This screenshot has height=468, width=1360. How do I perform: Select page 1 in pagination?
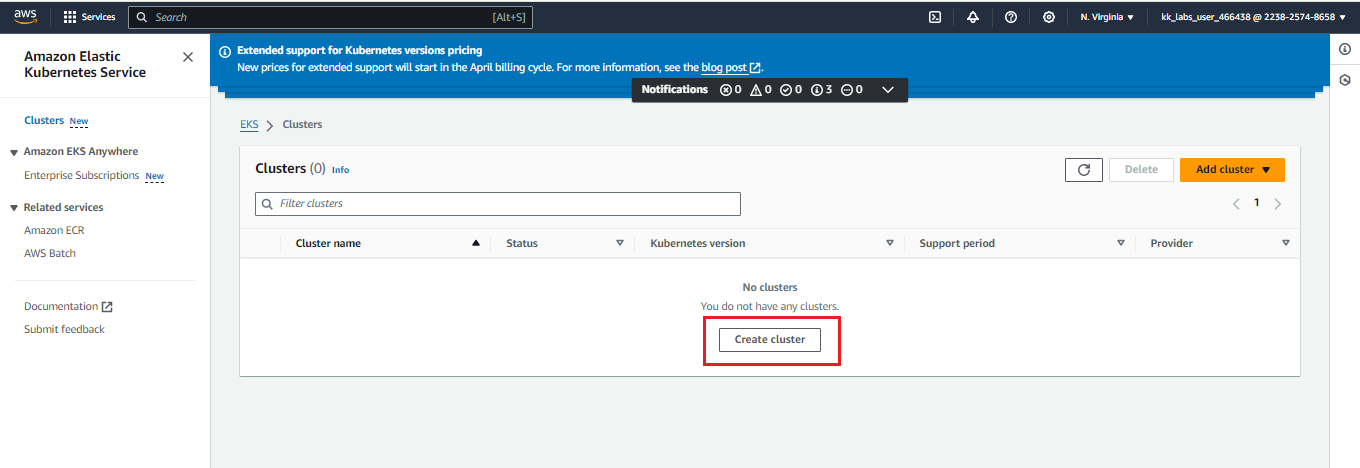(1257, 203)
